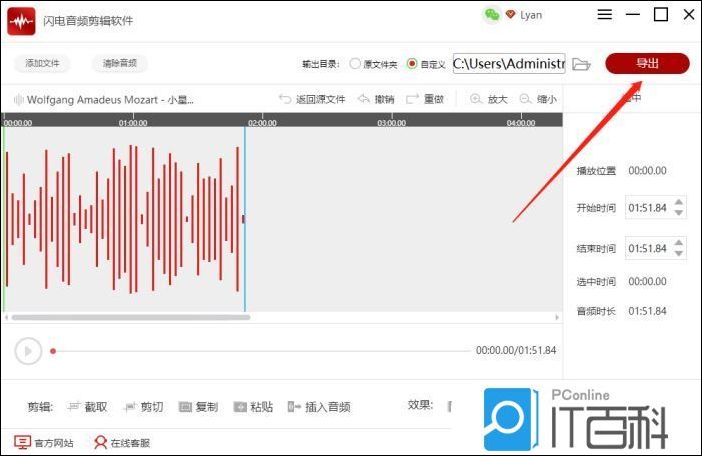Decrease 开始时间 with down arrow

pos(679,213)
